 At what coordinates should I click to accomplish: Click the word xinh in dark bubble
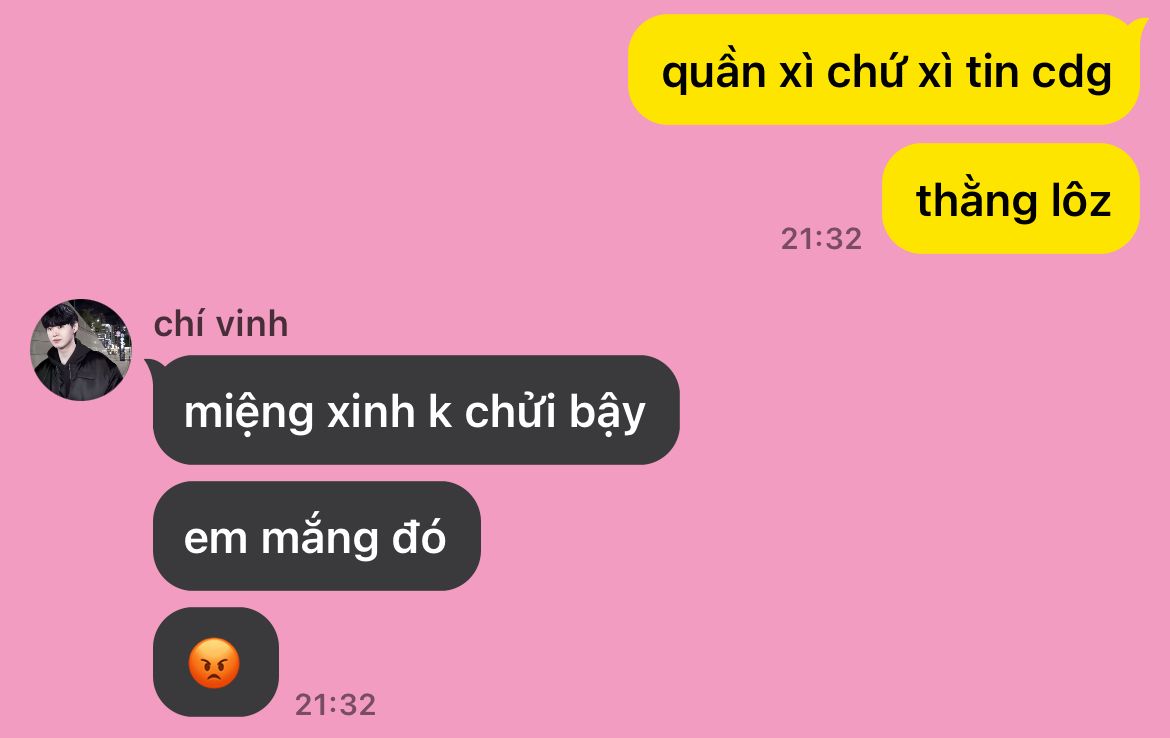[x=371, y=412]
